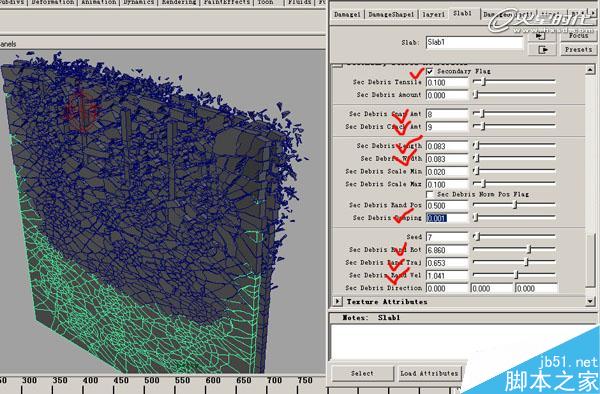The image size is (600, 394).
Task: Click the Sec Debris Snap Amt field showing 8
Action: (x=447, y=114)
